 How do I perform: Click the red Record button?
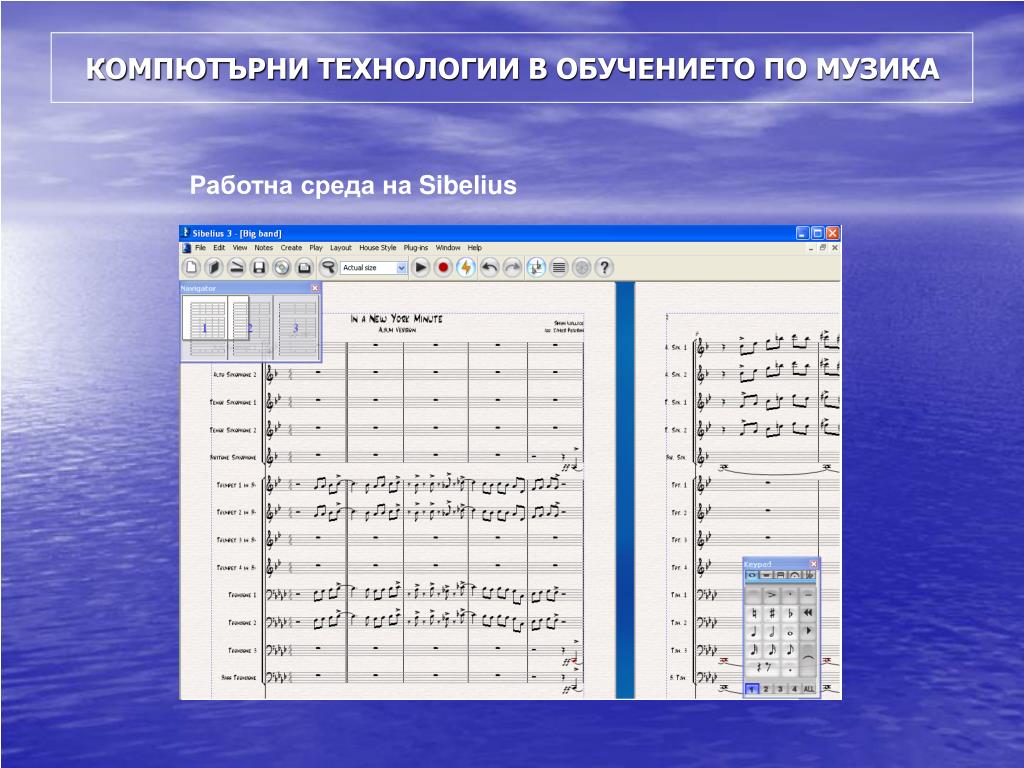(x=443, y=267)
